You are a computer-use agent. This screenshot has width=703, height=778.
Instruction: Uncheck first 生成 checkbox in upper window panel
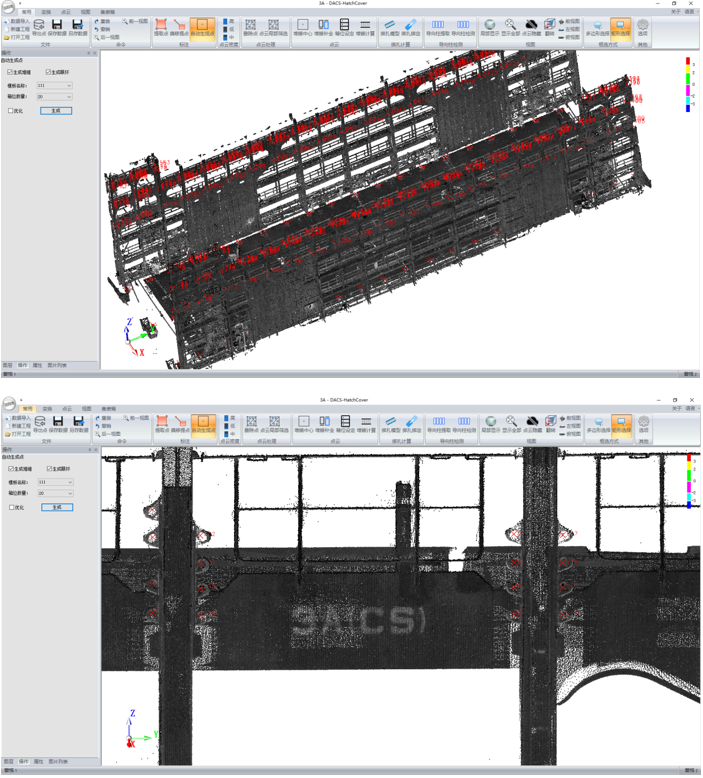(x=11, y=72)
